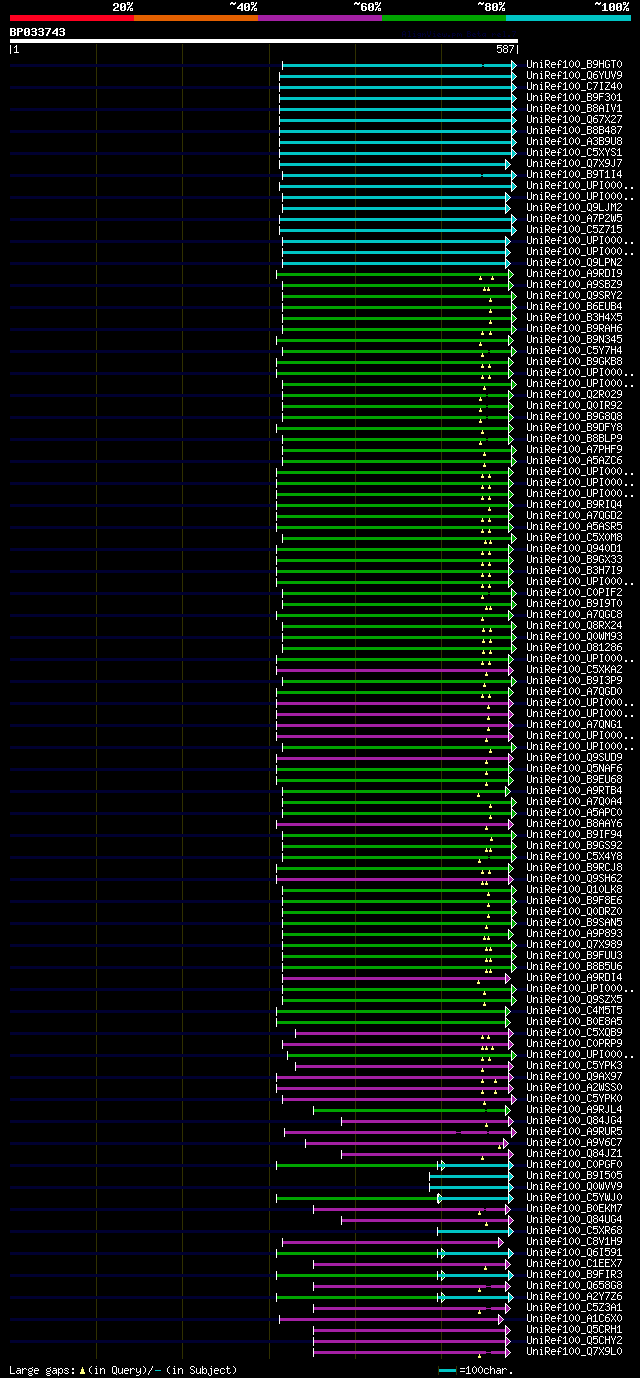
Task: Click the purple ~60% identity legend segment
Action: [x=320, y=17]
